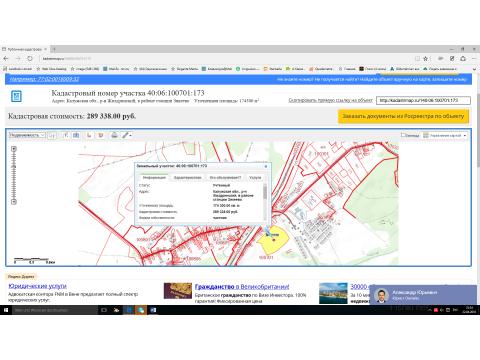Click the yellow highlighted land parcel on map

pos(273,241)
